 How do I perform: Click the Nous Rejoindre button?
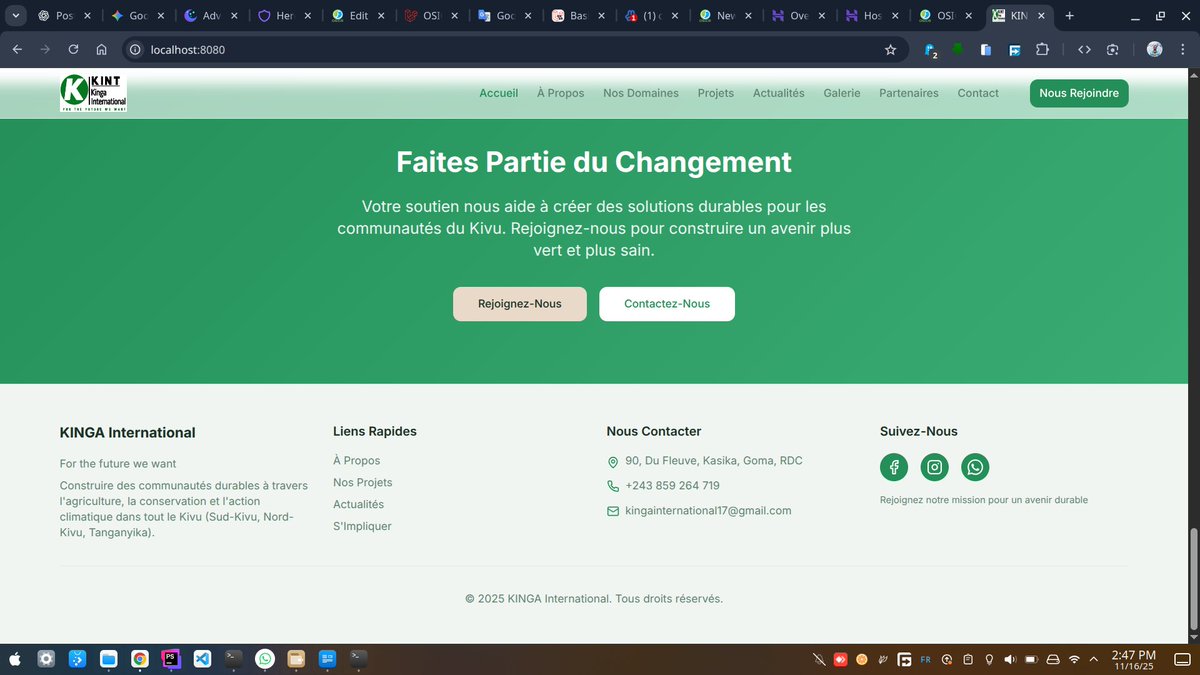1079,93
